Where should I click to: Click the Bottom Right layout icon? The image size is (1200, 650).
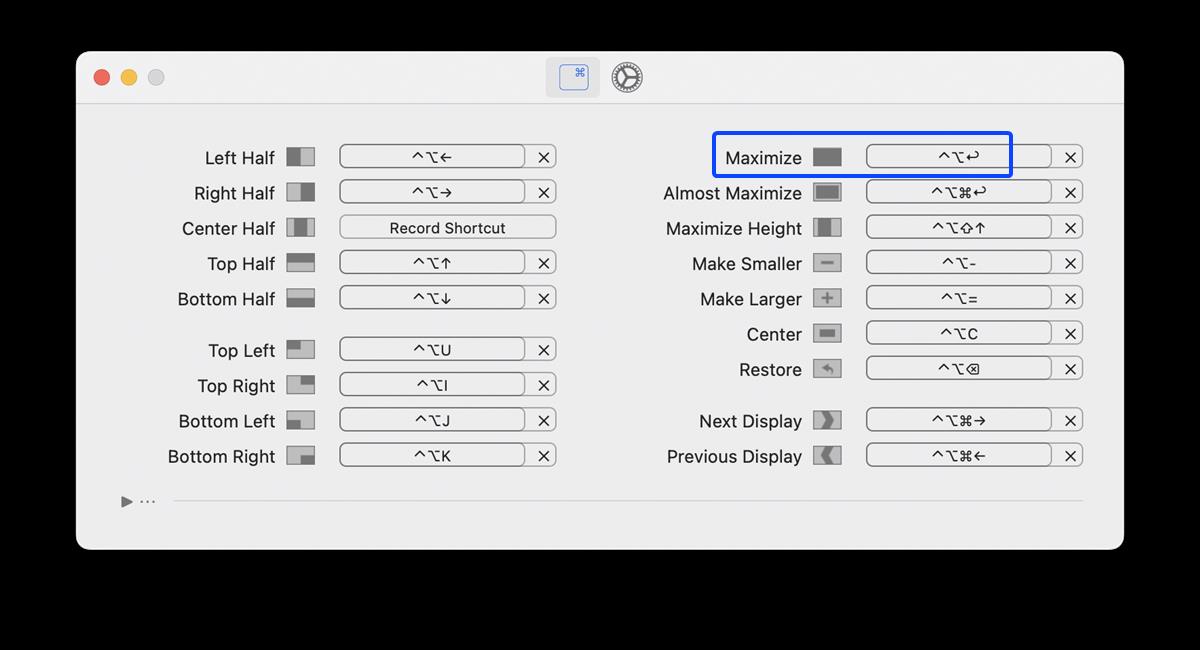301,455
